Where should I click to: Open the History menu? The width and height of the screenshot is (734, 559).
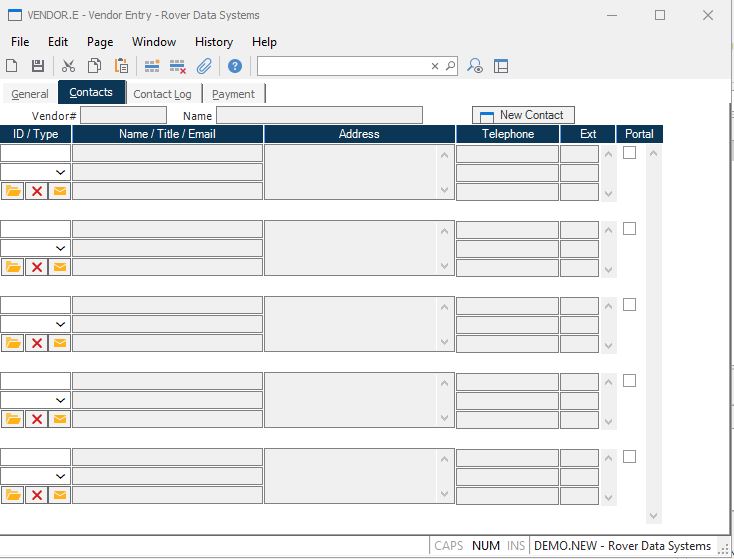[213, 42]
